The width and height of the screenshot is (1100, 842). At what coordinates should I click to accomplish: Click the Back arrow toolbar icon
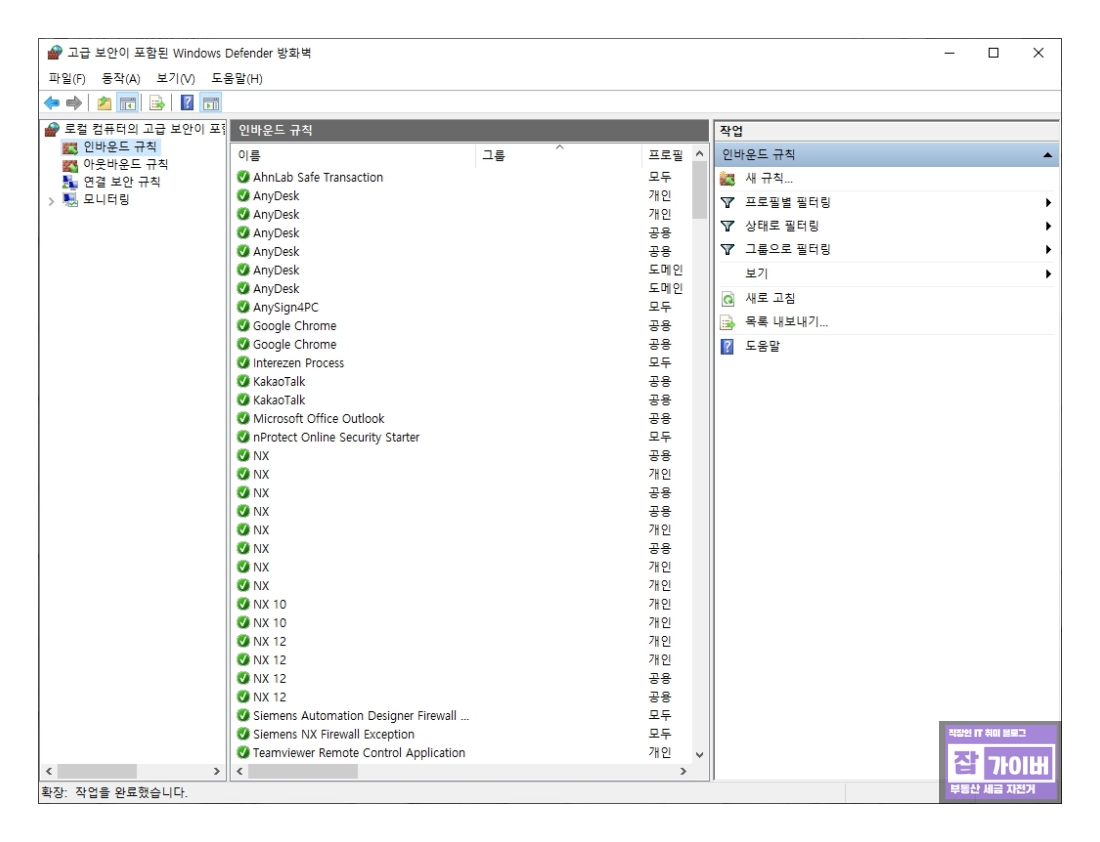click(x=52, y=103)
